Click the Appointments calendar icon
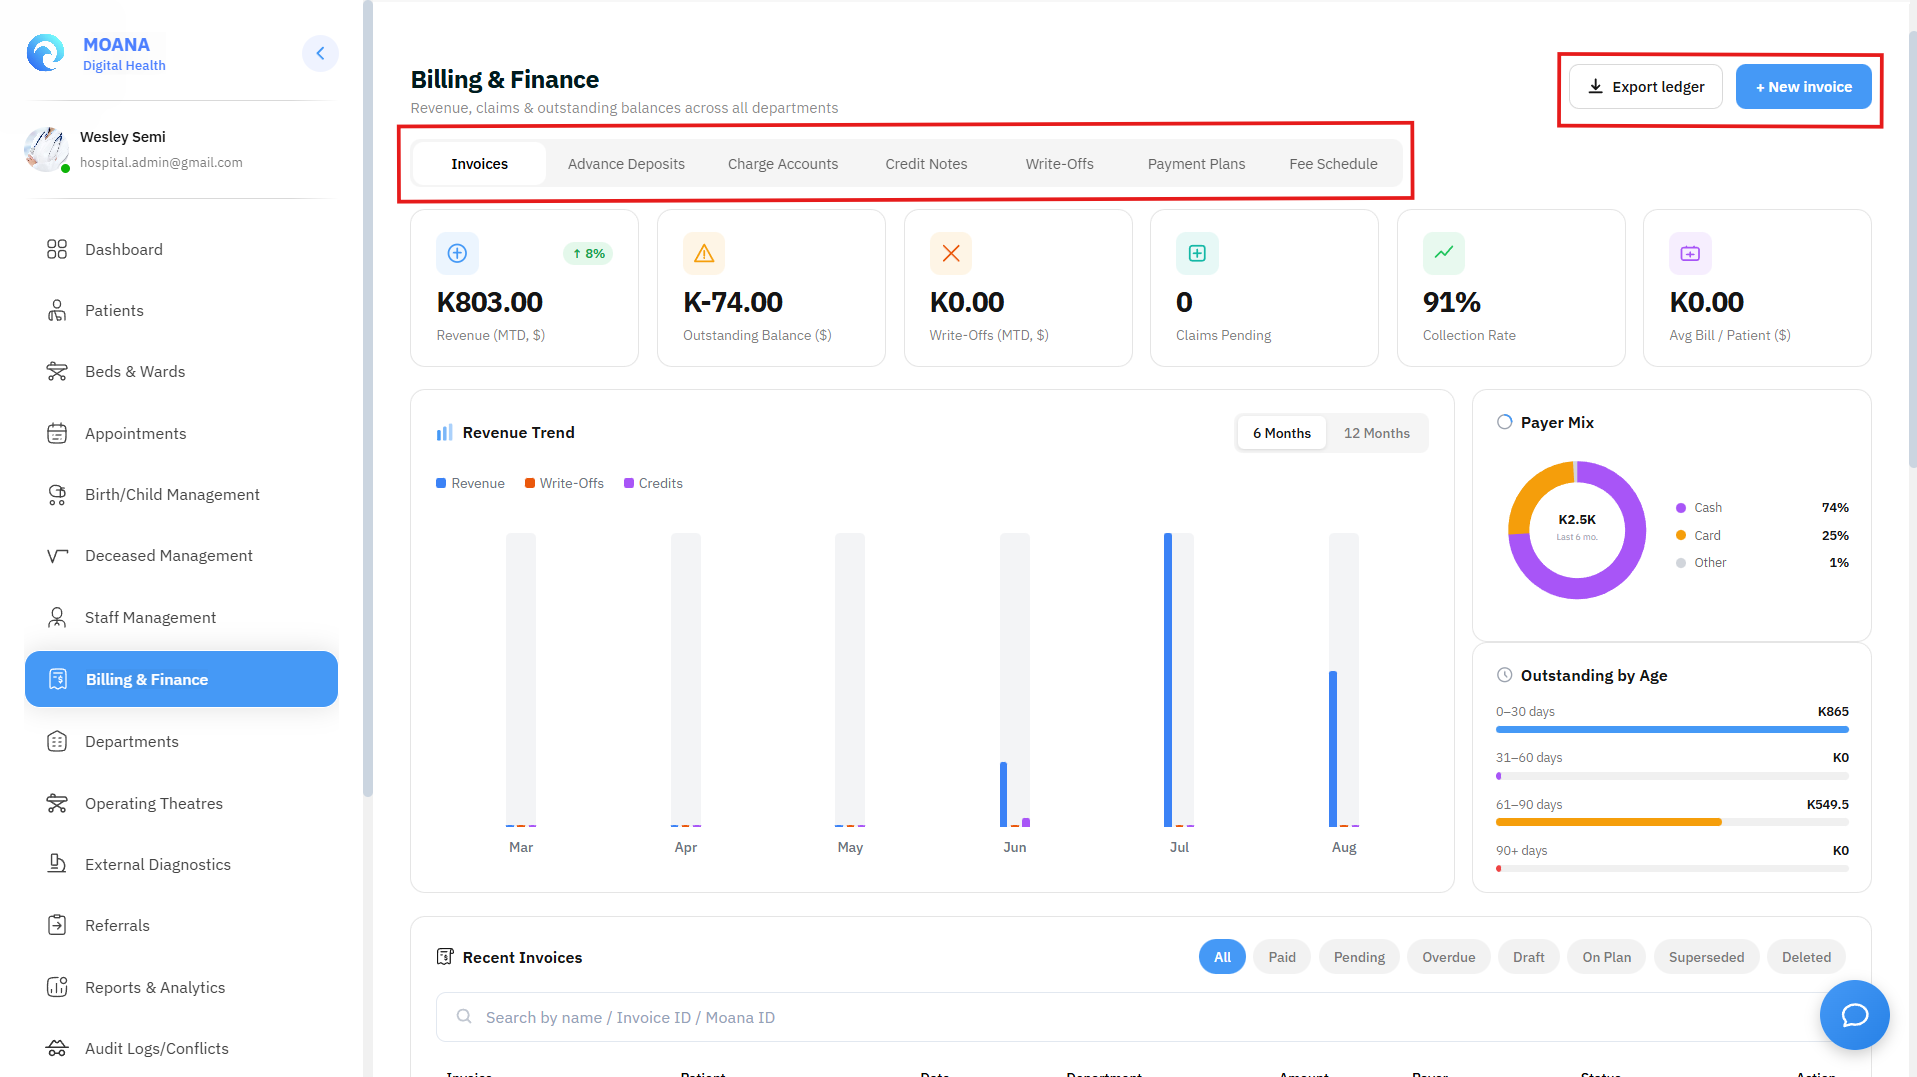1917x1077 pixels. tap(57, 433)
